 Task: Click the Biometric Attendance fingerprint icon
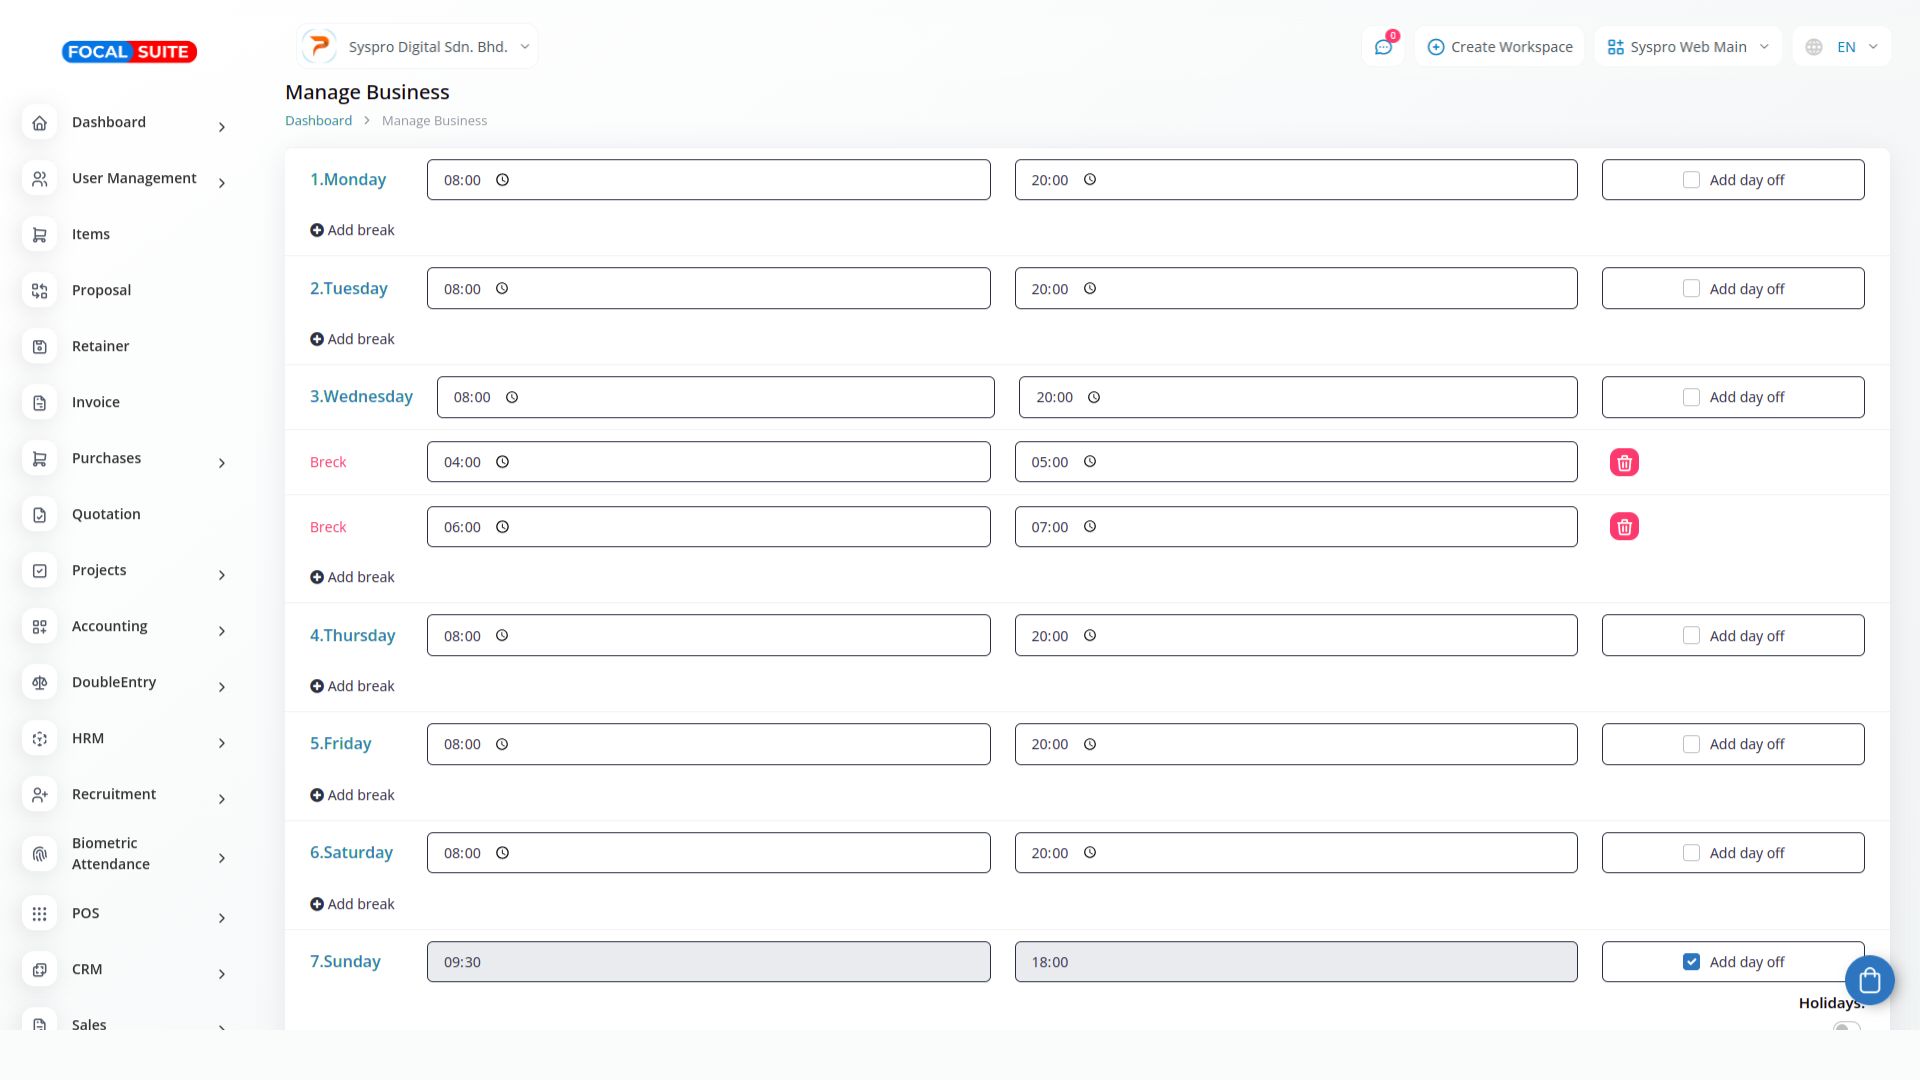40,854
